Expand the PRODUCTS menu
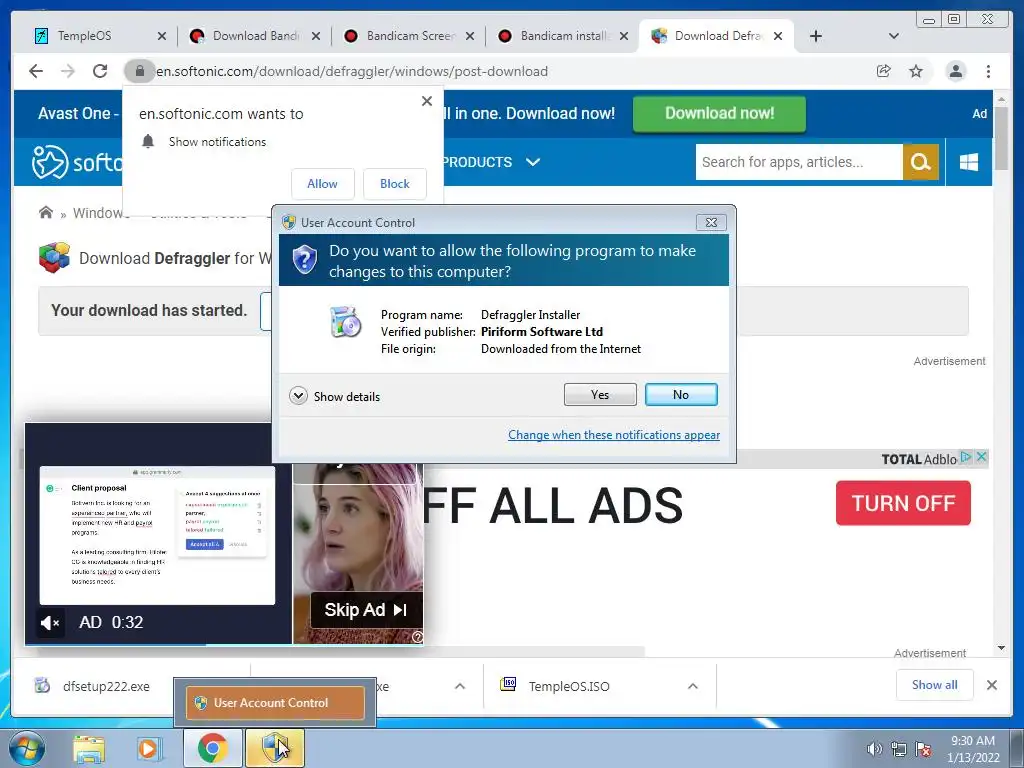Screen dimensions: 1024x768 [491, 162]
